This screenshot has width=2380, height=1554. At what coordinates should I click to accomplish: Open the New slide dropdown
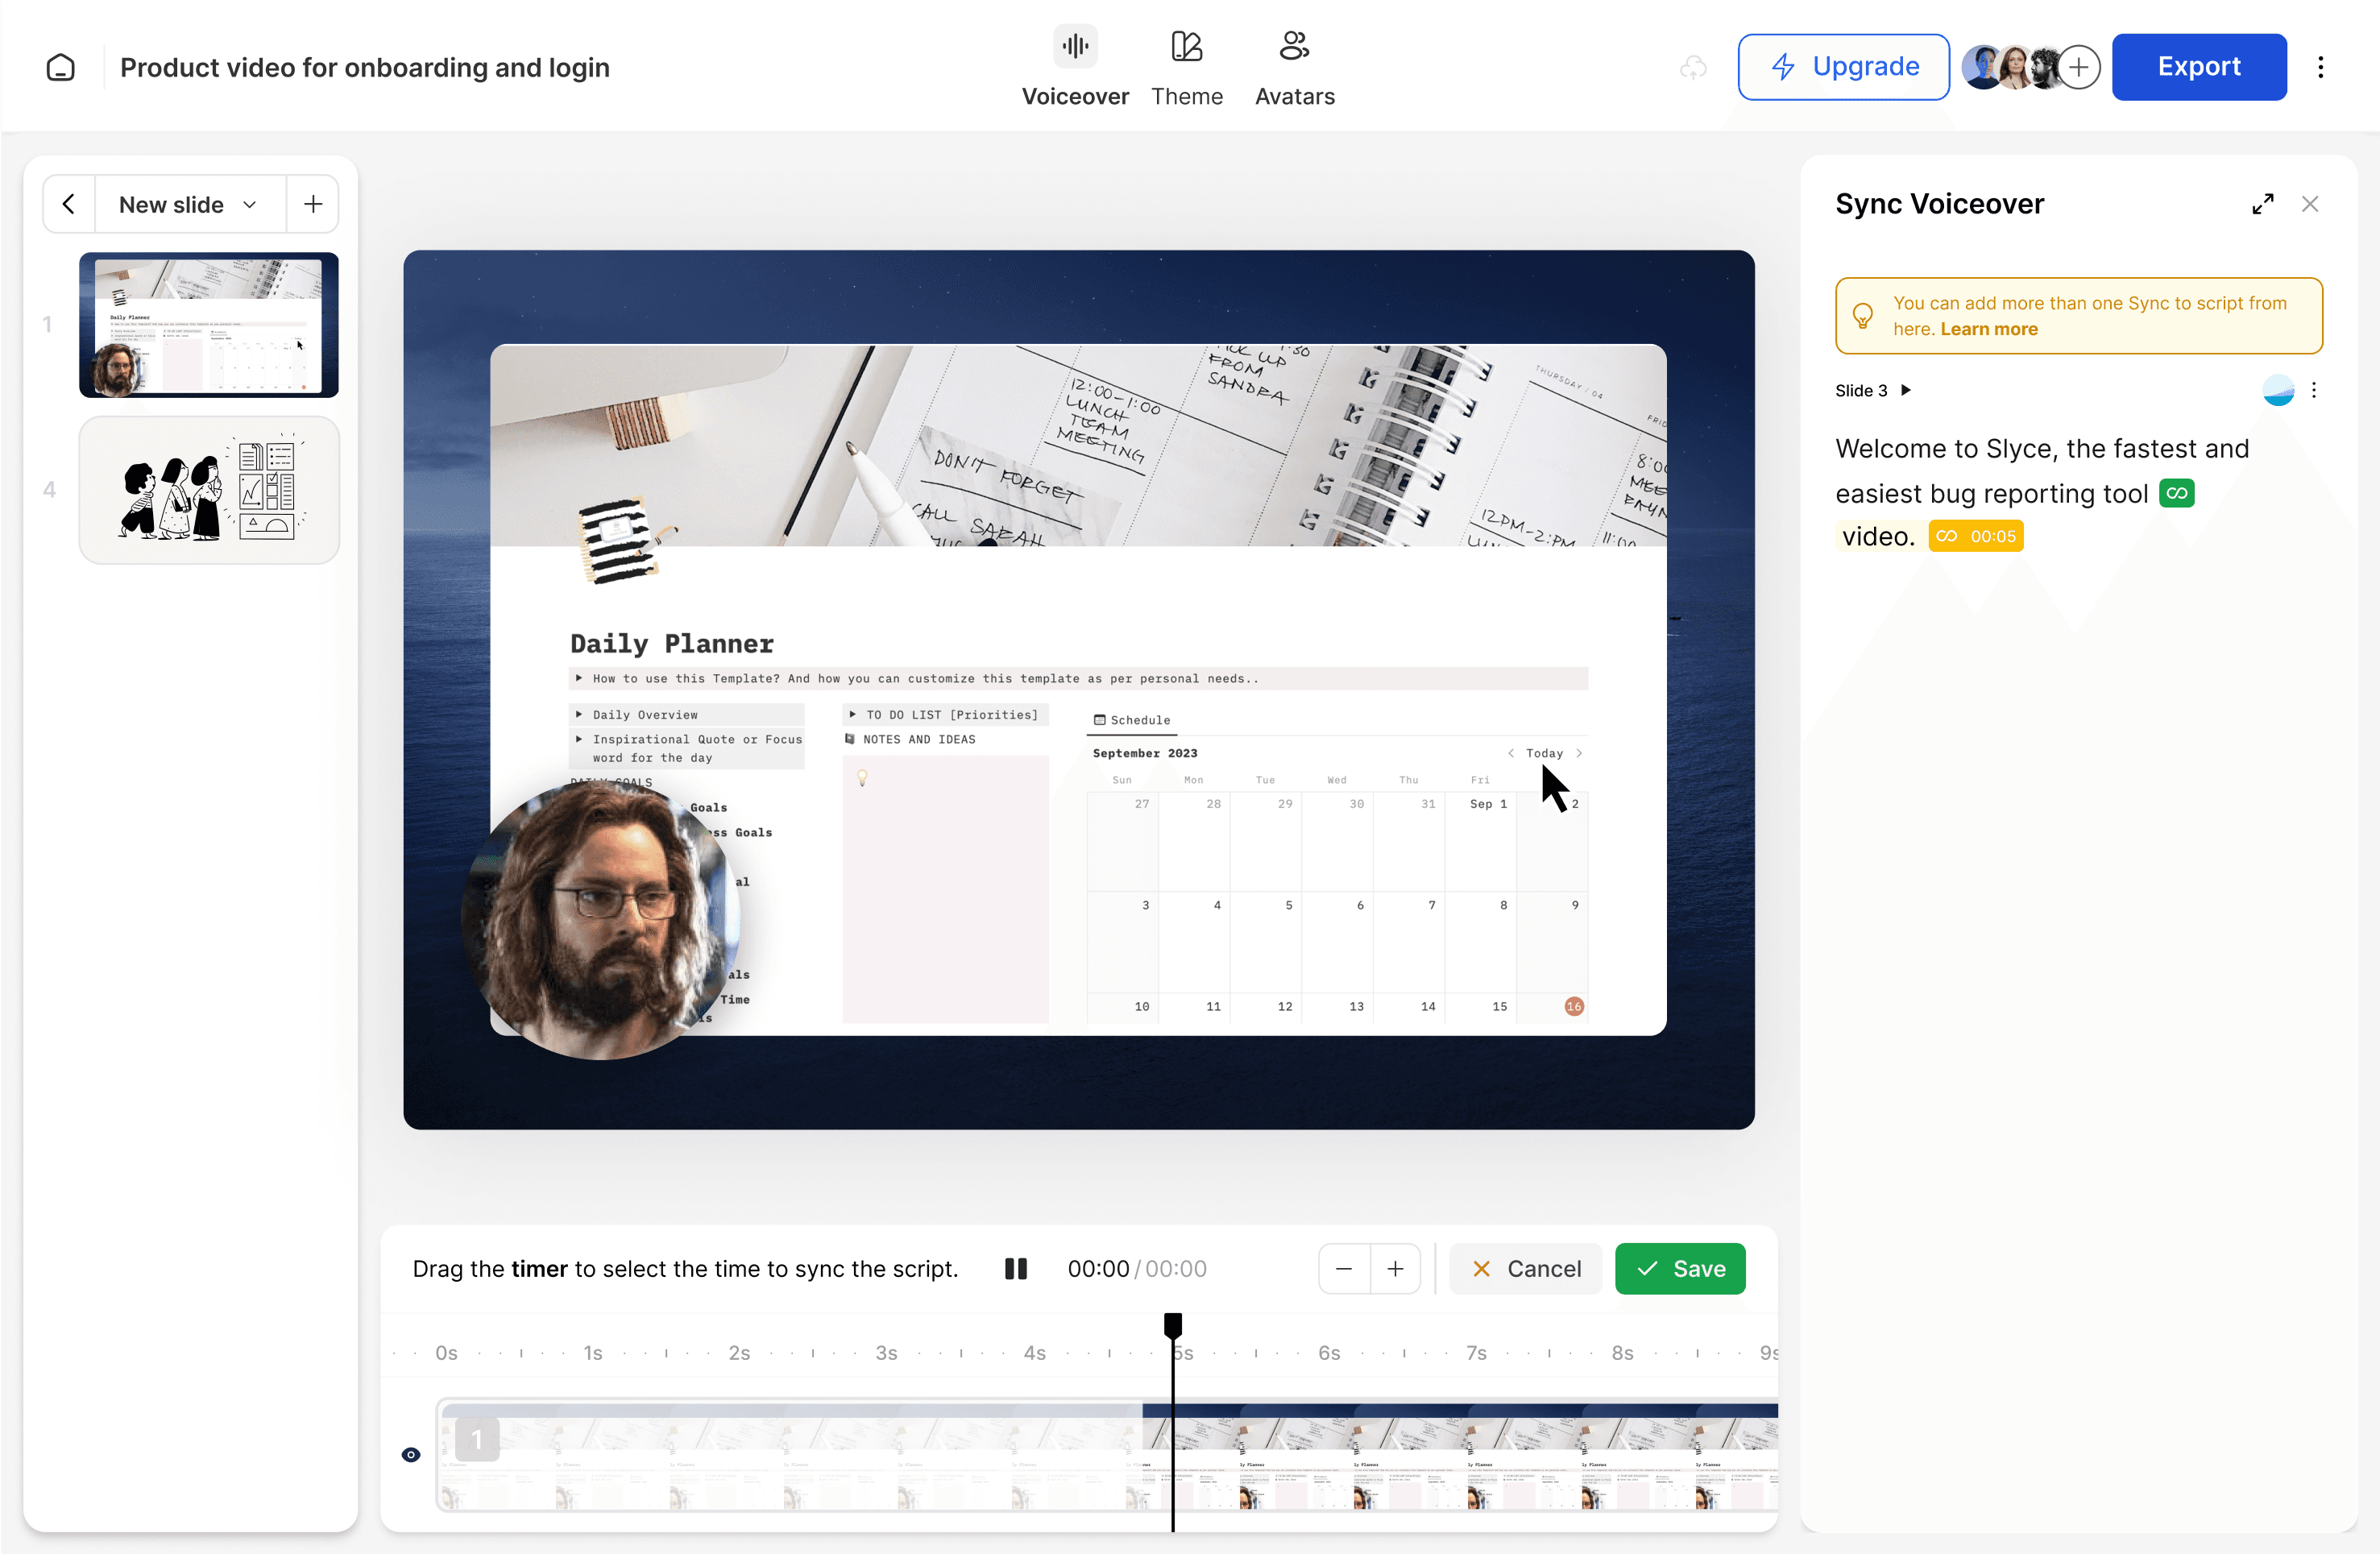point(188,204)
